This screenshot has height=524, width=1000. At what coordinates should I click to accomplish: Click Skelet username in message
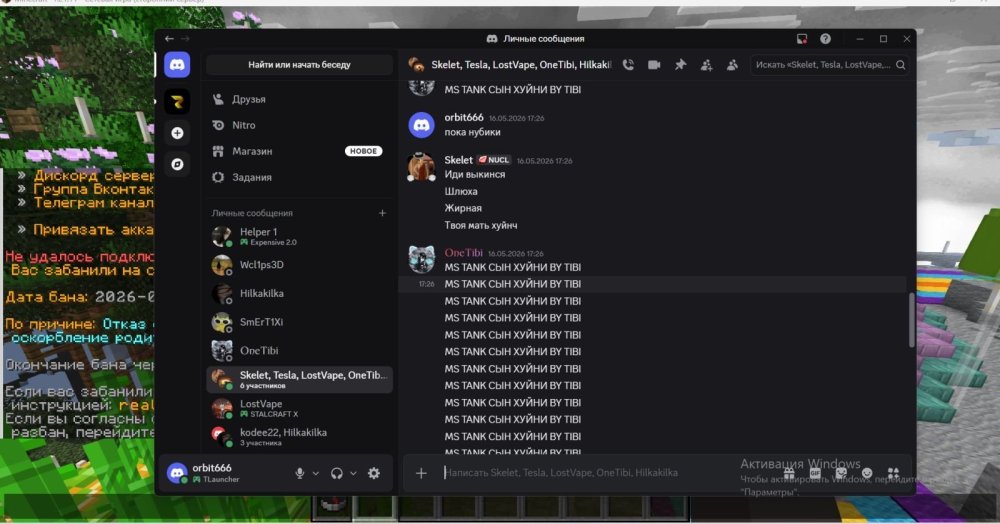pos(459,160)
